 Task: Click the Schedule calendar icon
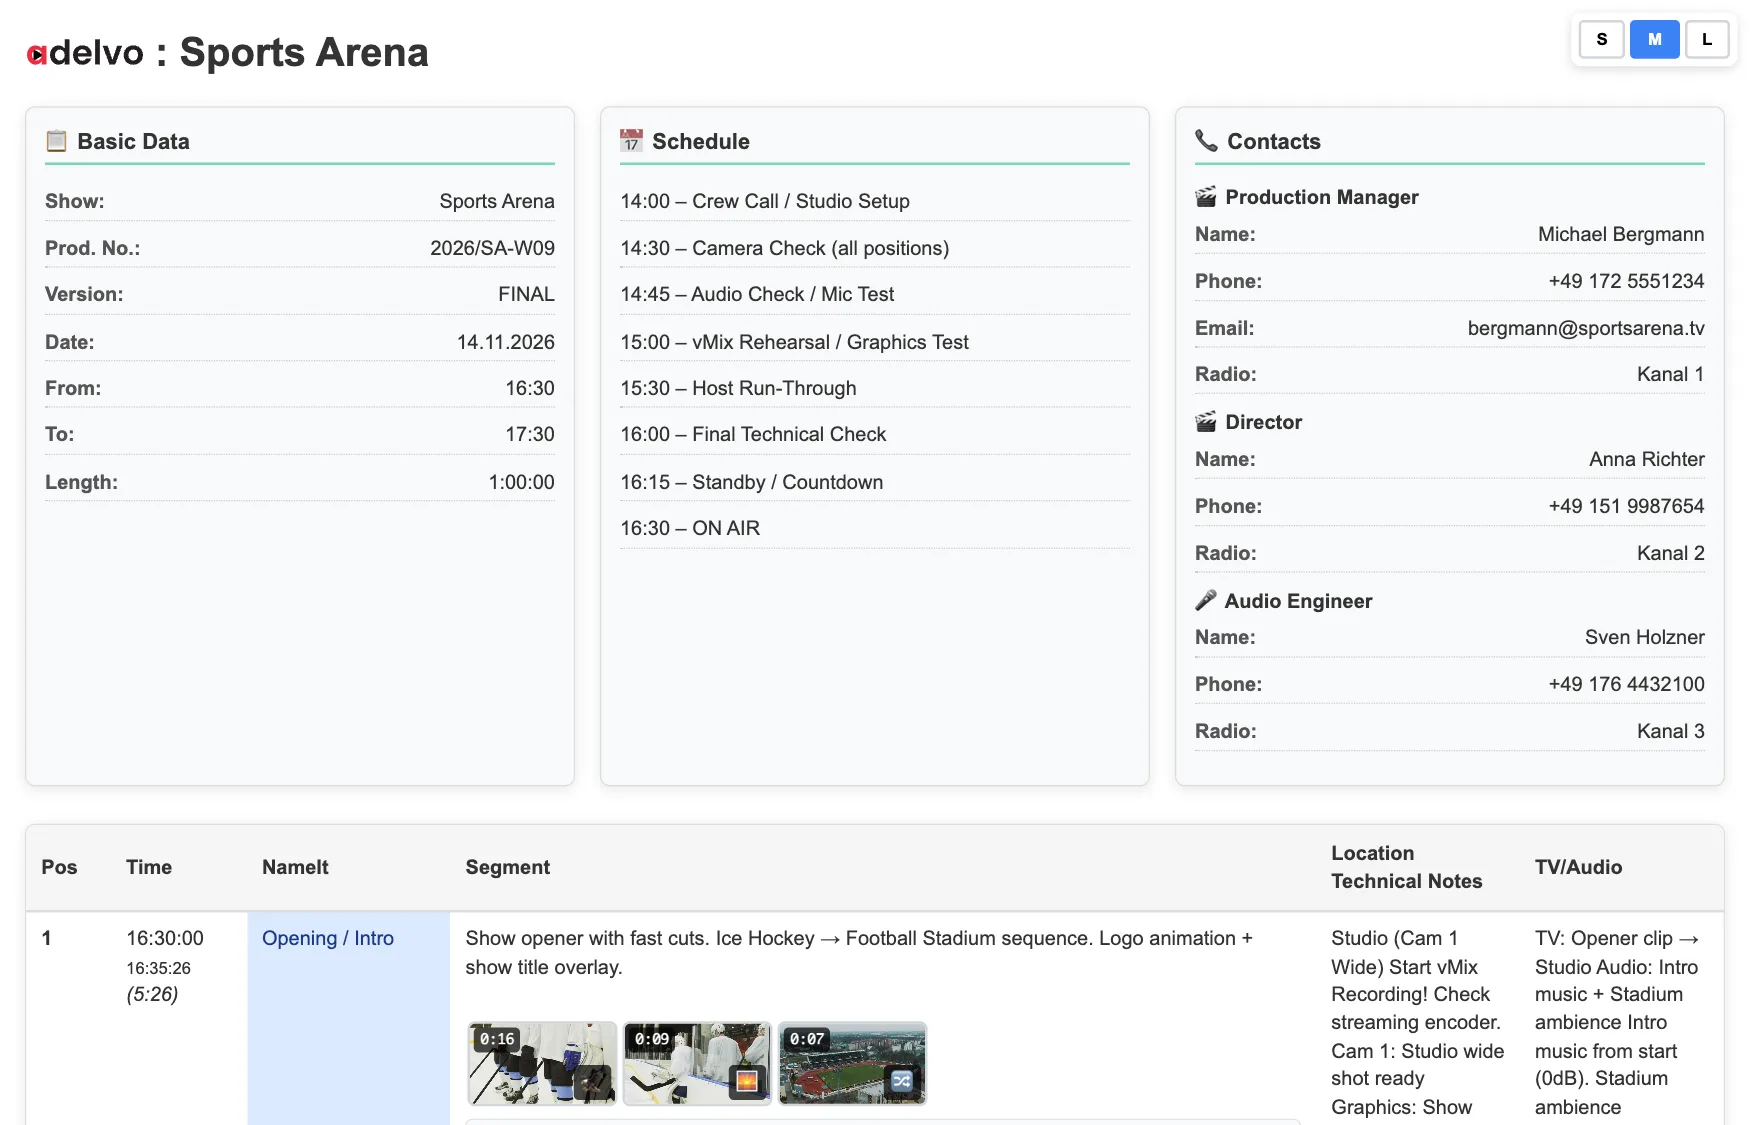[631, 141]
